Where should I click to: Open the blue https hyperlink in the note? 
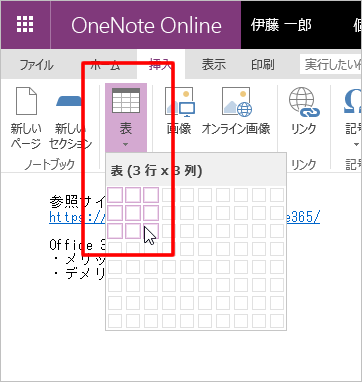(x=184, y=218)
